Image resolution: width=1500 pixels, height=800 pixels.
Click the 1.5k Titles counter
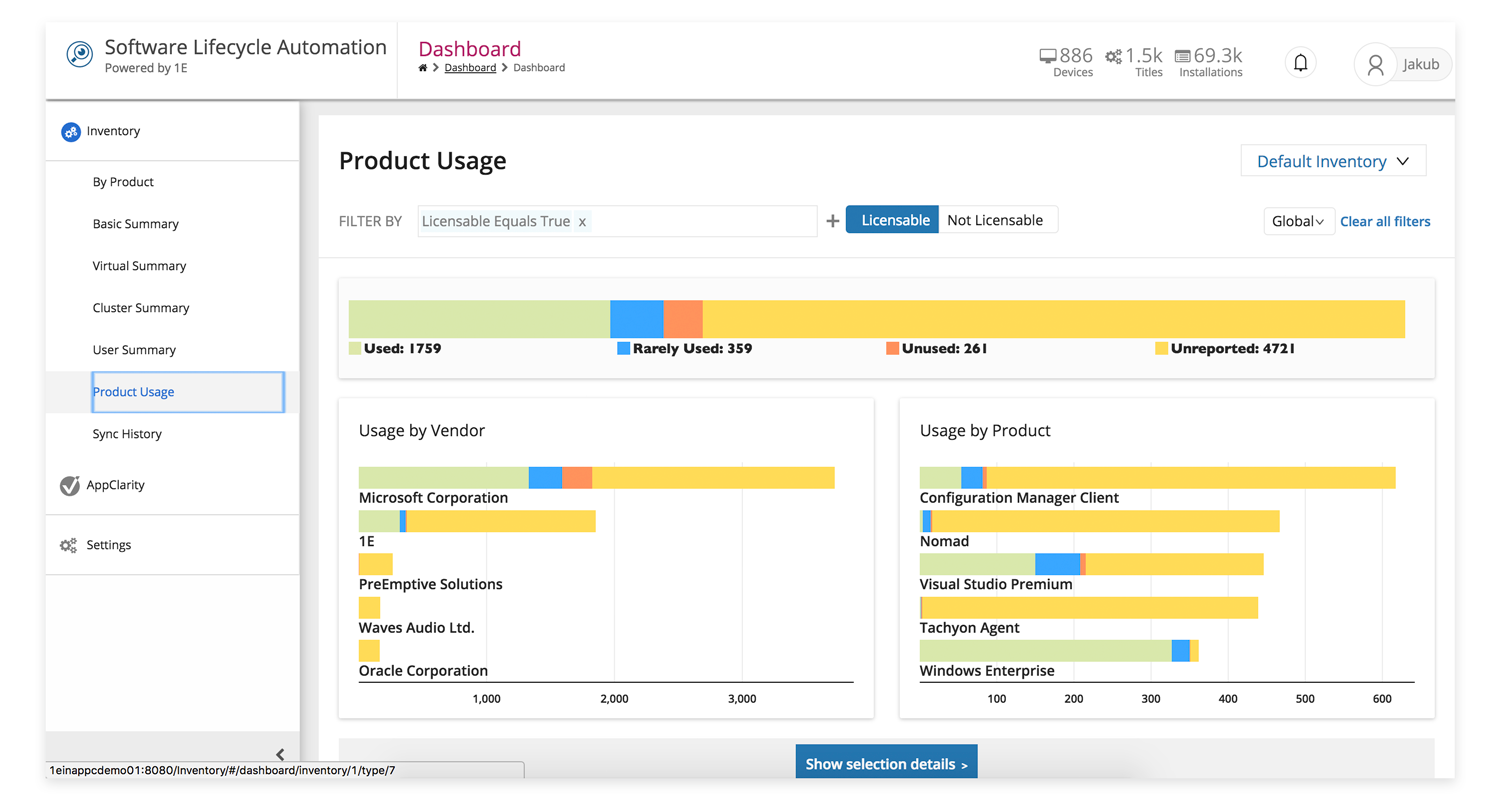click(x=1135, y=62)
